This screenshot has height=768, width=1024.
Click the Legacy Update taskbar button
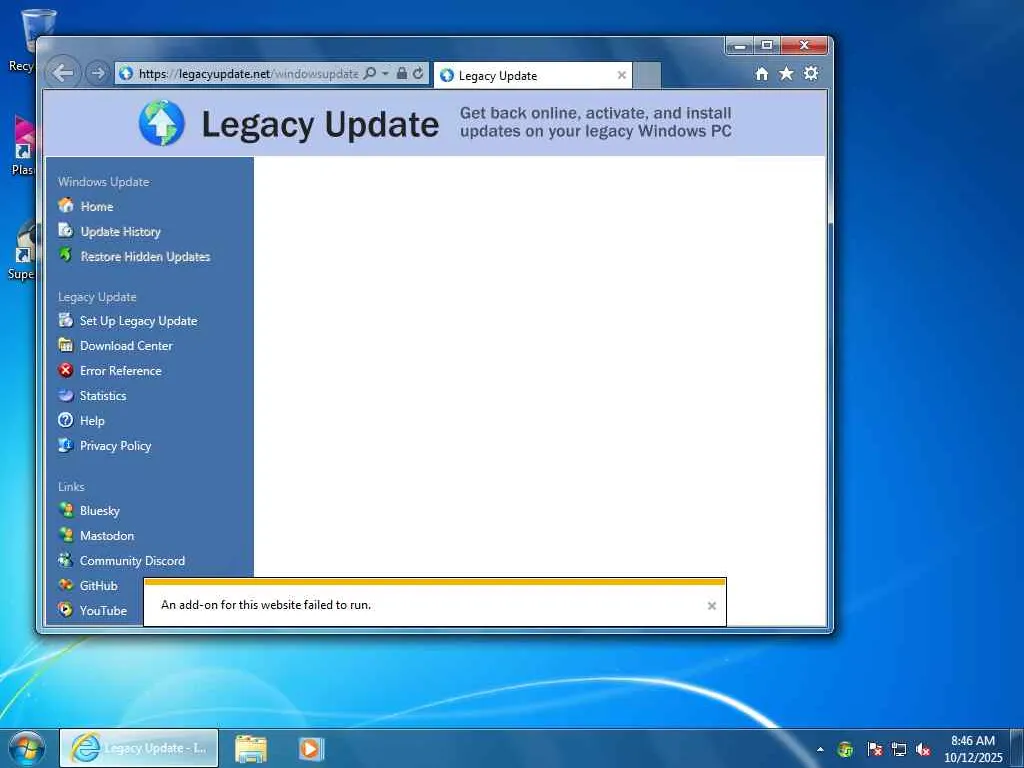(139, 748)
